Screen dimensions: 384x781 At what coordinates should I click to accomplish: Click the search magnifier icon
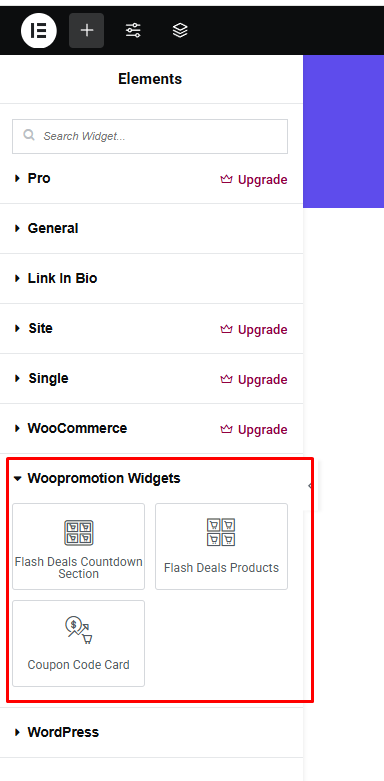(29, 135)
